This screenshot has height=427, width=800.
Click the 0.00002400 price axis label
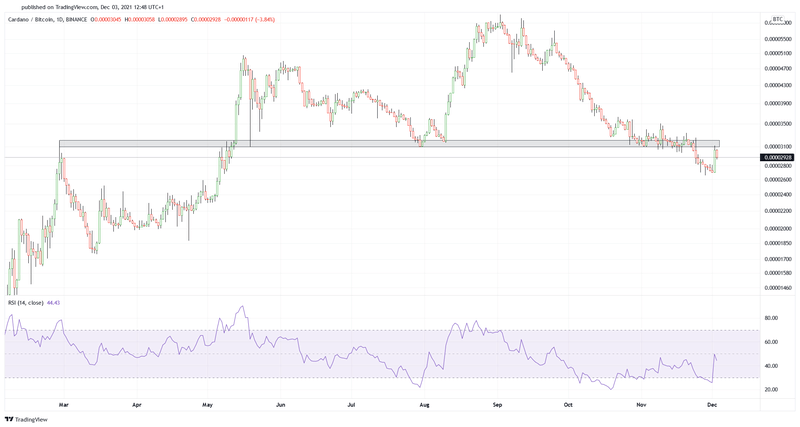[778, 194]
